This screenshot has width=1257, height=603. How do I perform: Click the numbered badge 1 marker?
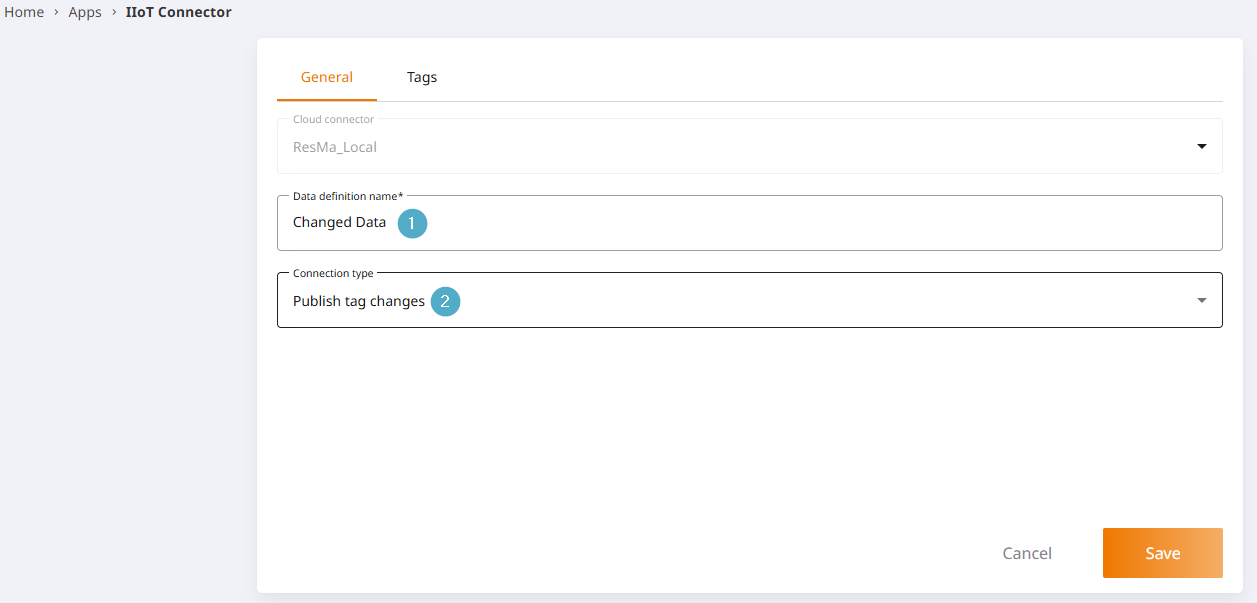(412, 223)
